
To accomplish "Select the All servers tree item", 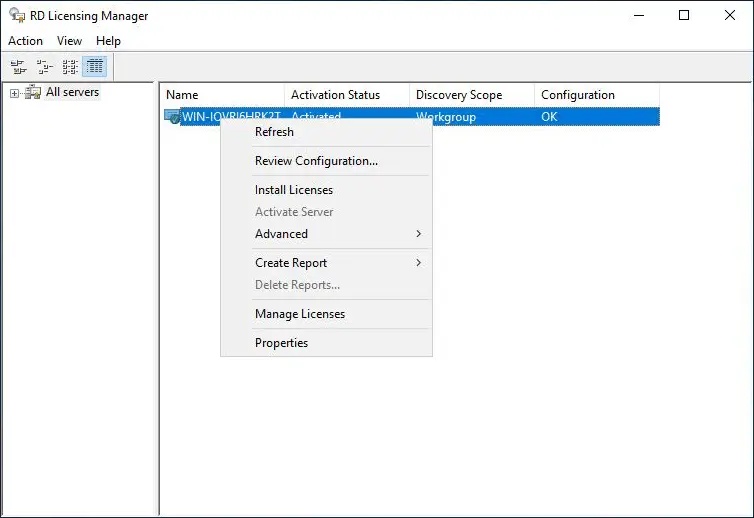I will click(72, 92).
